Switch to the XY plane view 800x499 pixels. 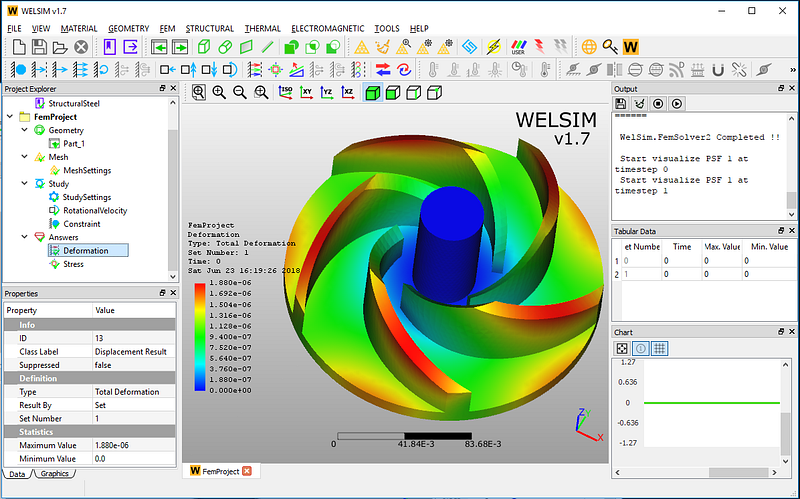[306, 92]
